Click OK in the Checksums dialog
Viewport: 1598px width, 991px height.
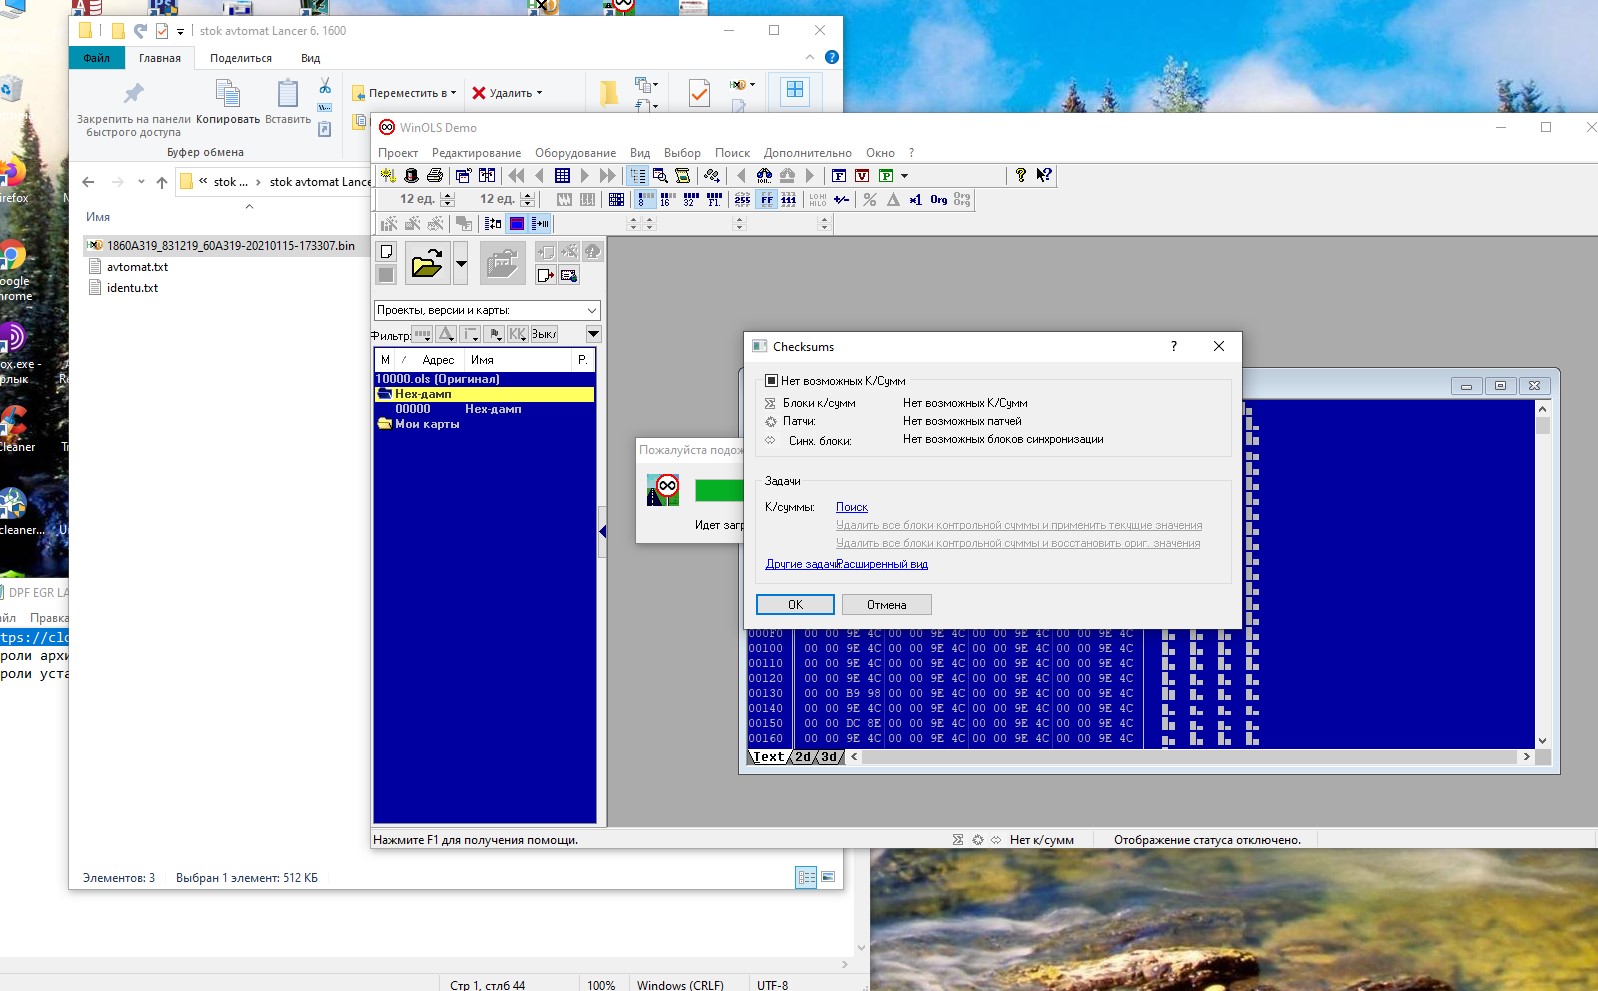click(x=795, y=605)
